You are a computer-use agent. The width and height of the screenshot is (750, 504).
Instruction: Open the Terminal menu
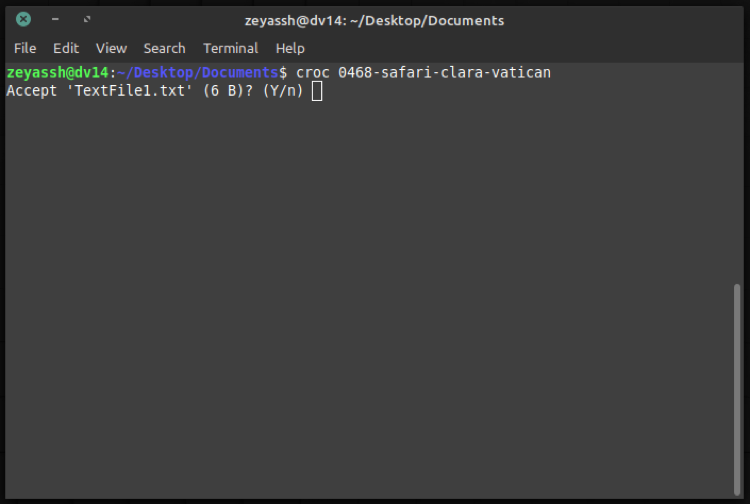tap(230, 48)
